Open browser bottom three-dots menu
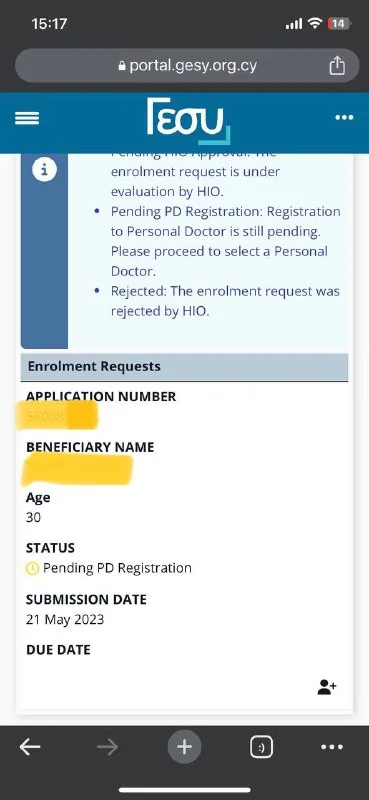This screenshot has height=800, width=369. tap(332, 747)
